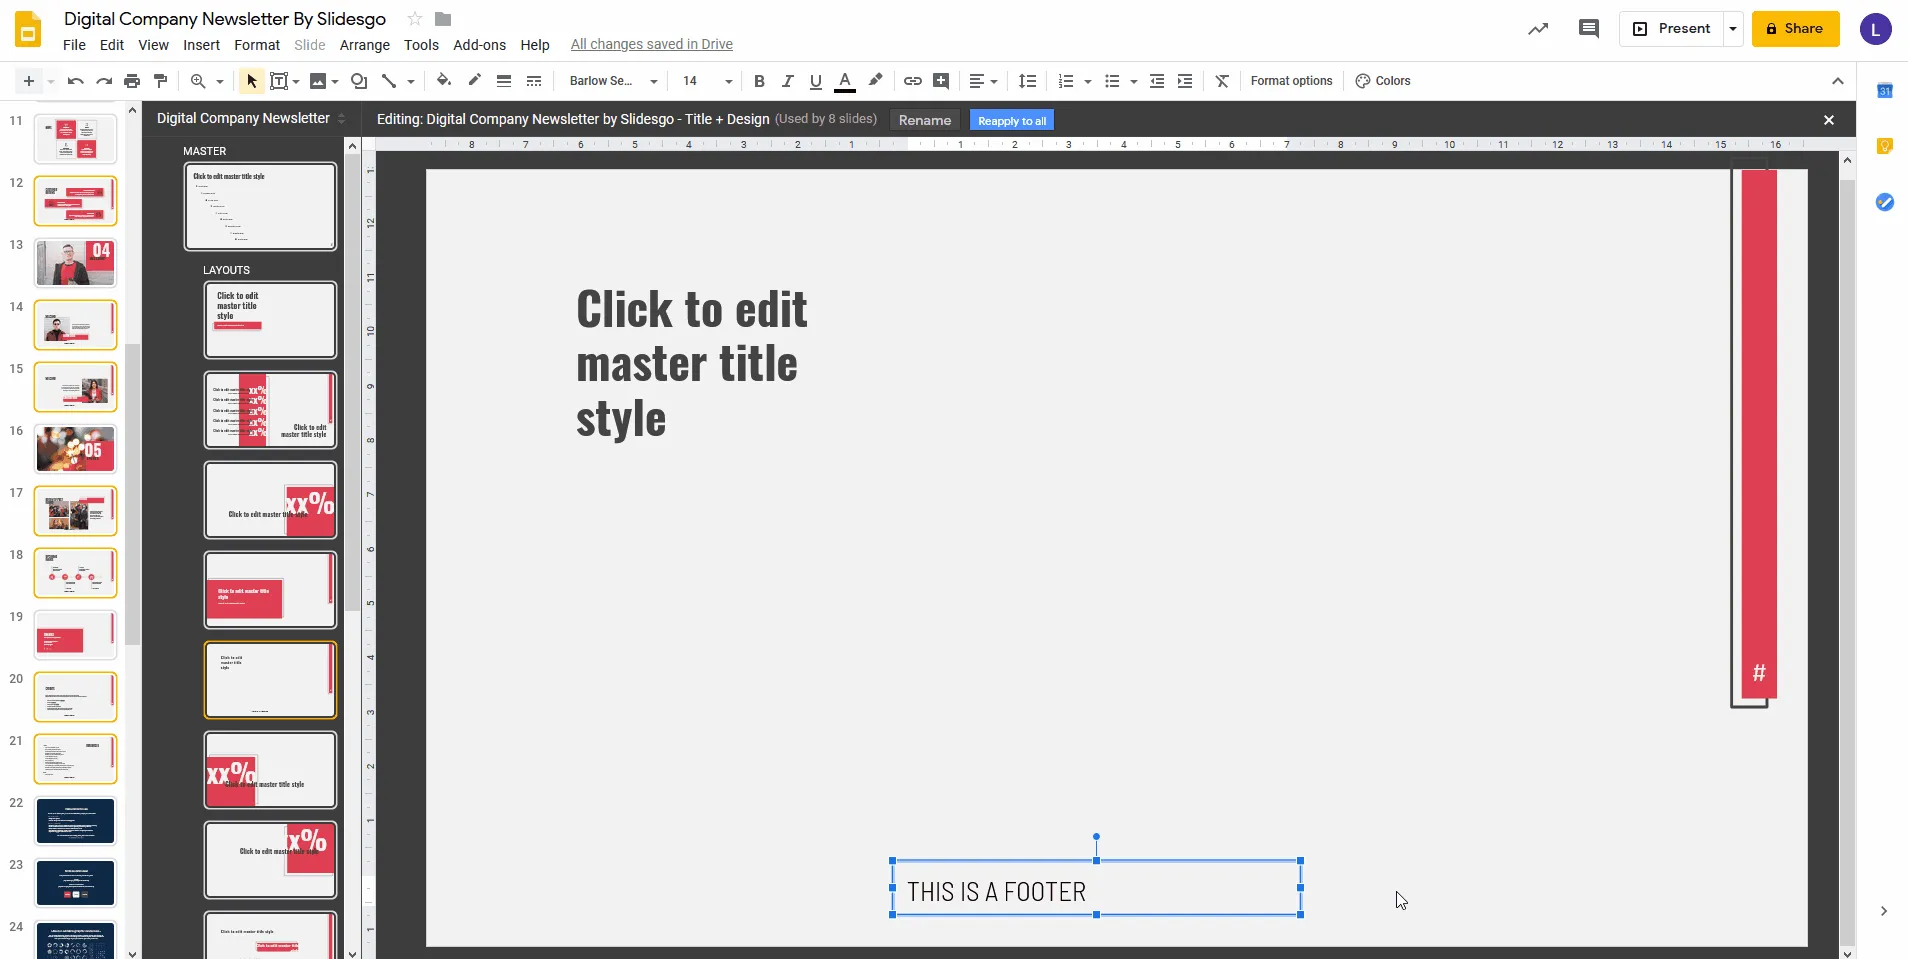This screenshot has width=1908, height=959.
Task: Open theme Colors panel
Action: point(1383,81)
